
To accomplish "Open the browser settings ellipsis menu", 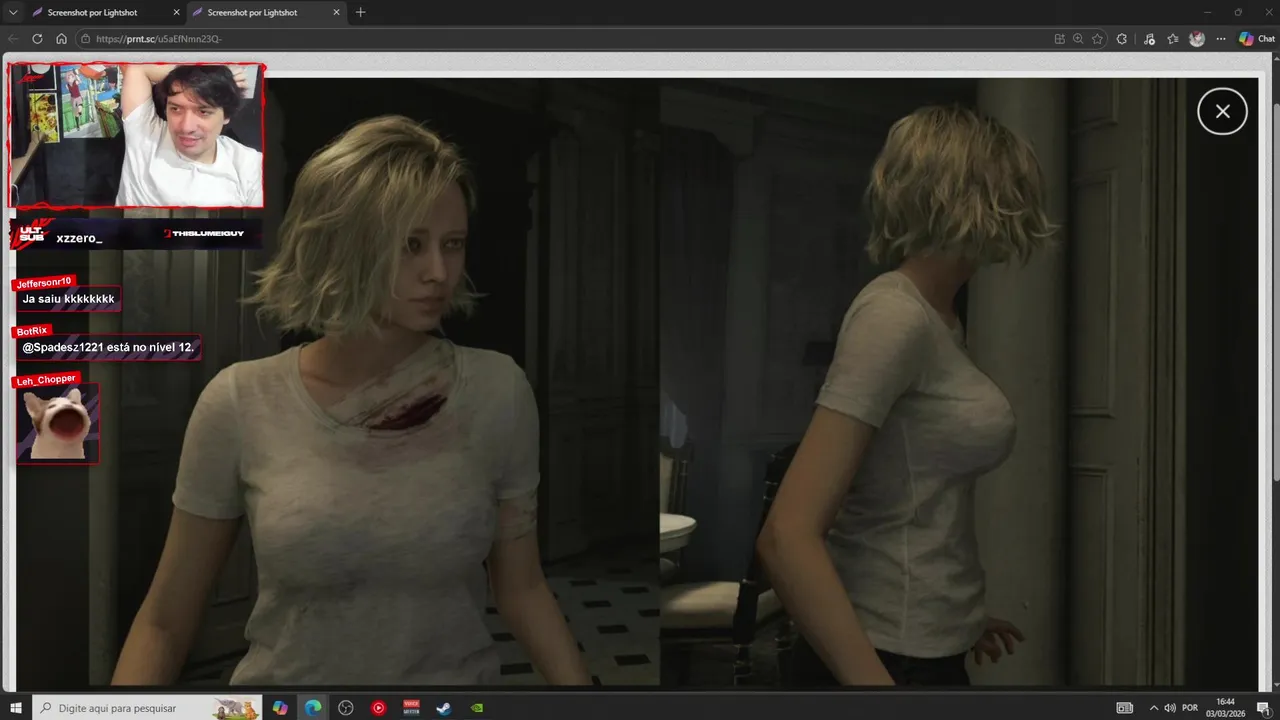I will tap(1220, 39).
